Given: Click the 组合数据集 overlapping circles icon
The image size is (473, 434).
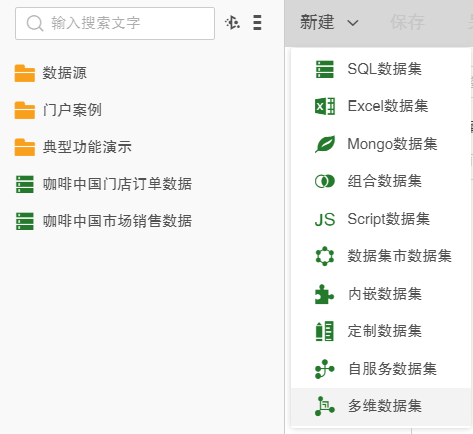Looking at the screenshot, I should point(325,181).
